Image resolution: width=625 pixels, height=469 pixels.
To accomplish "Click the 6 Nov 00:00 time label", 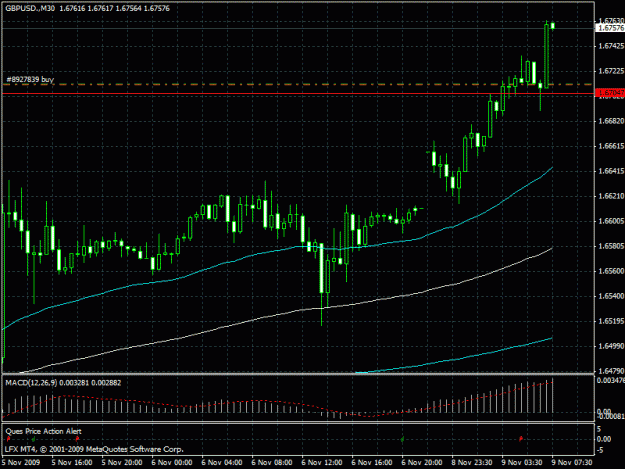I will [x=172, y=462].
